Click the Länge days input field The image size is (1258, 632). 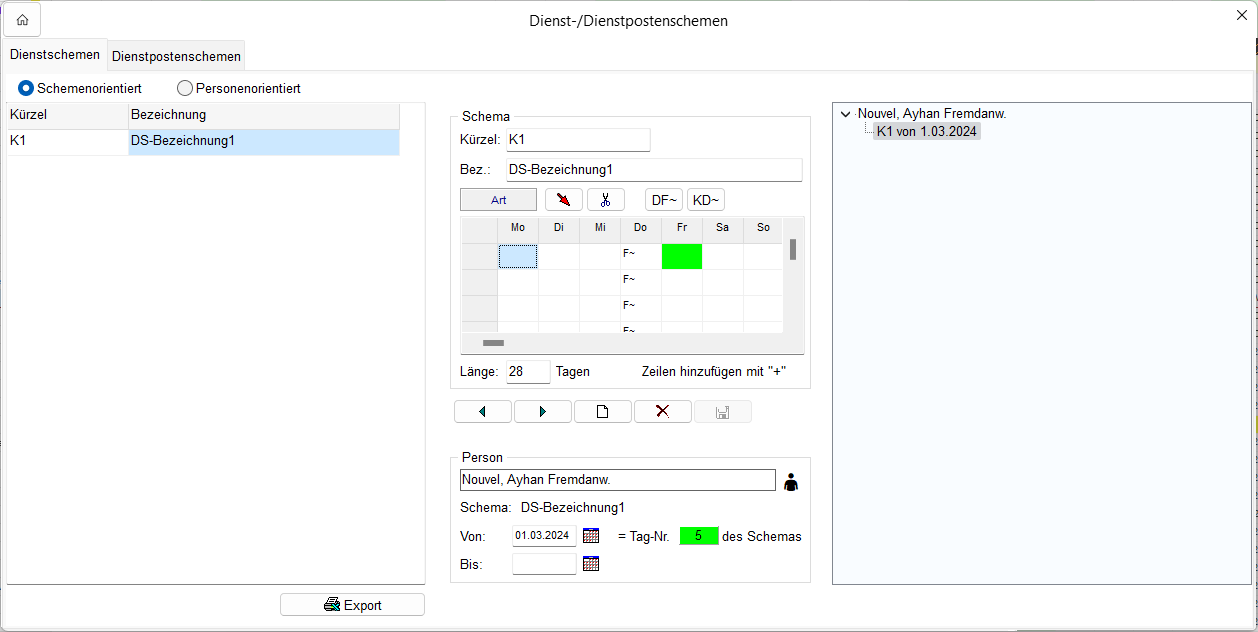coord(528,372)
